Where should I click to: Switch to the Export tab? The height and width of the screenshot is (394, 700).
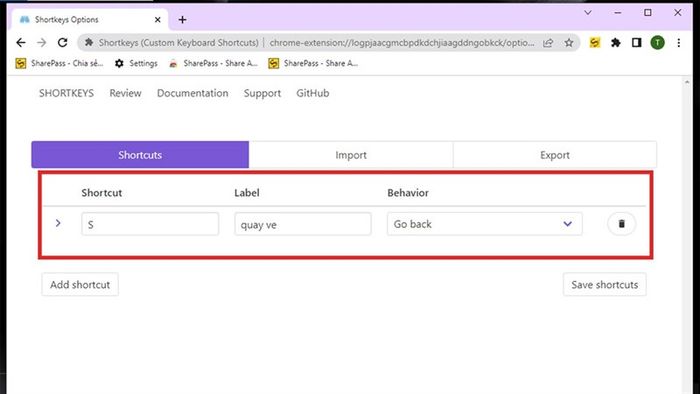point(555,155)
